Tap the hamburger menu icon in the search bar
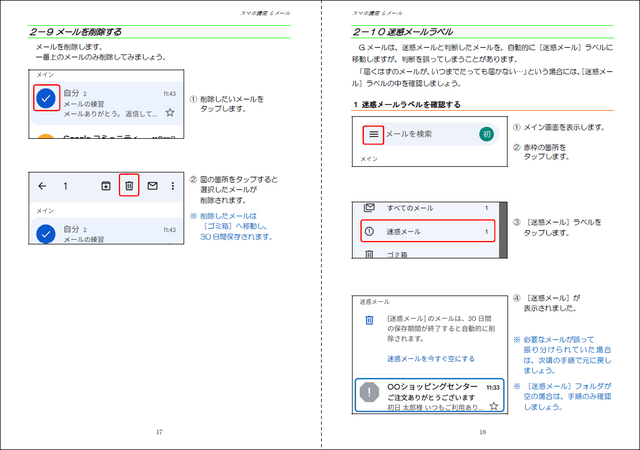 pyautogui.click(x=373, y=134)
